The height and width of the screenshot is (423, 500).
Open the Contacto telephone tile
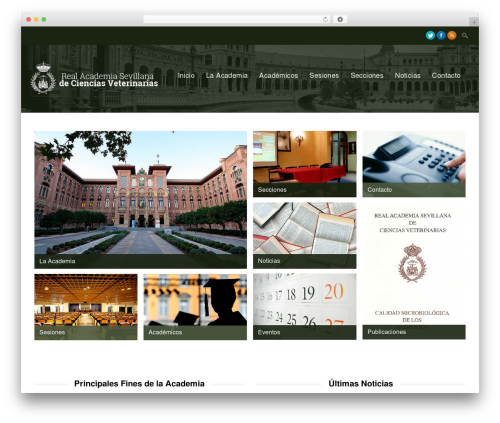(x=414, y=164)
